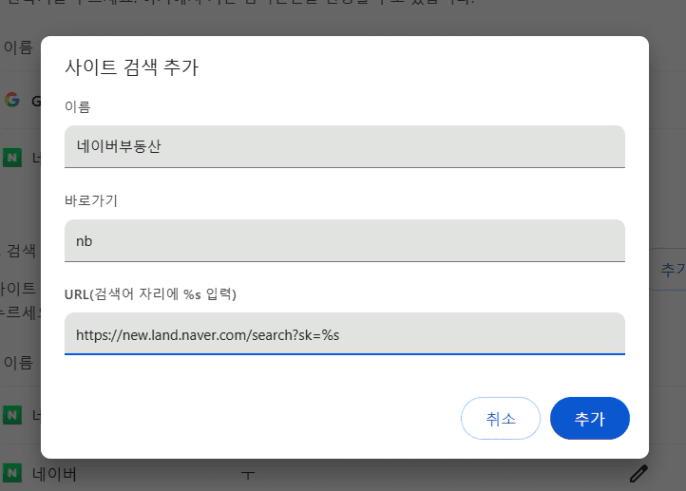Image resolution: width=686 pixels, height=491 pixels.
Task: Click the pencil edit icon for 네이버
Action: [639, 474]
